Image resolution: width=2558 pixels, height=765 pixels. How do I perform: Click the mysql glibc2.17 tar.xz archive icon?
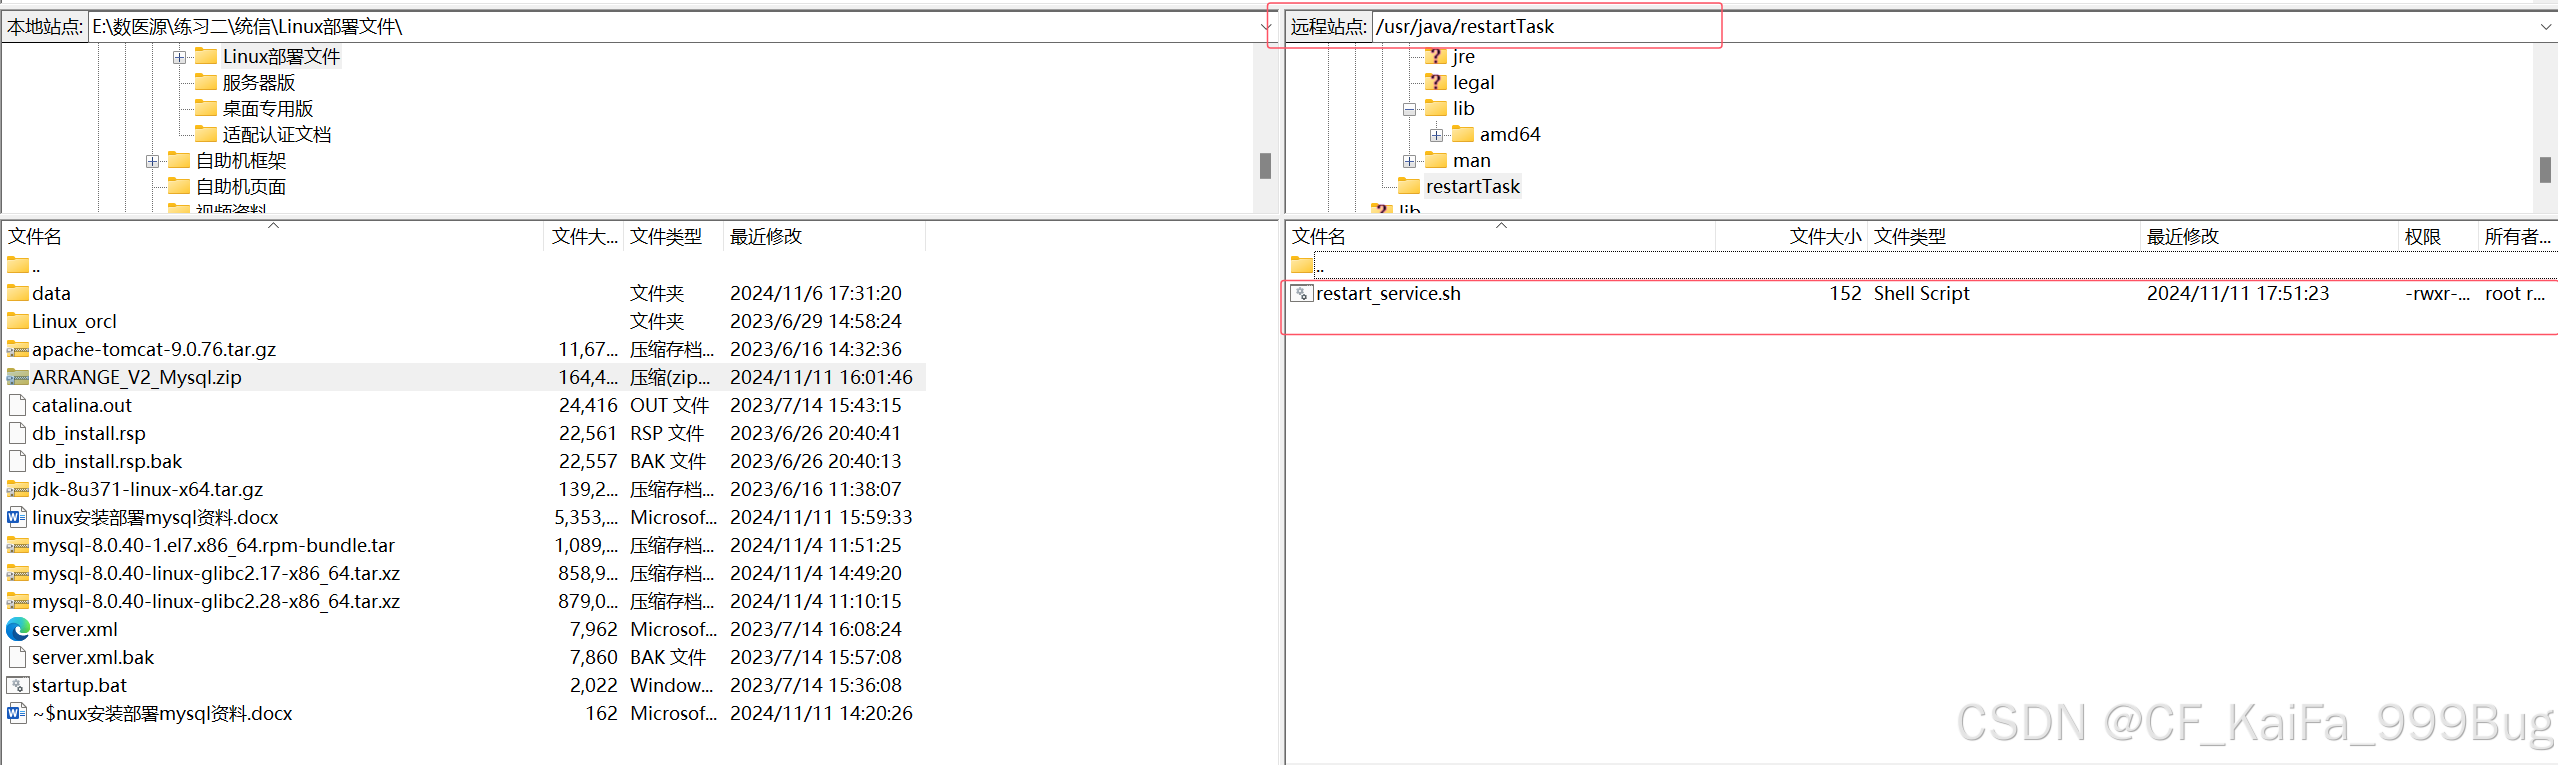pos(18,573)
